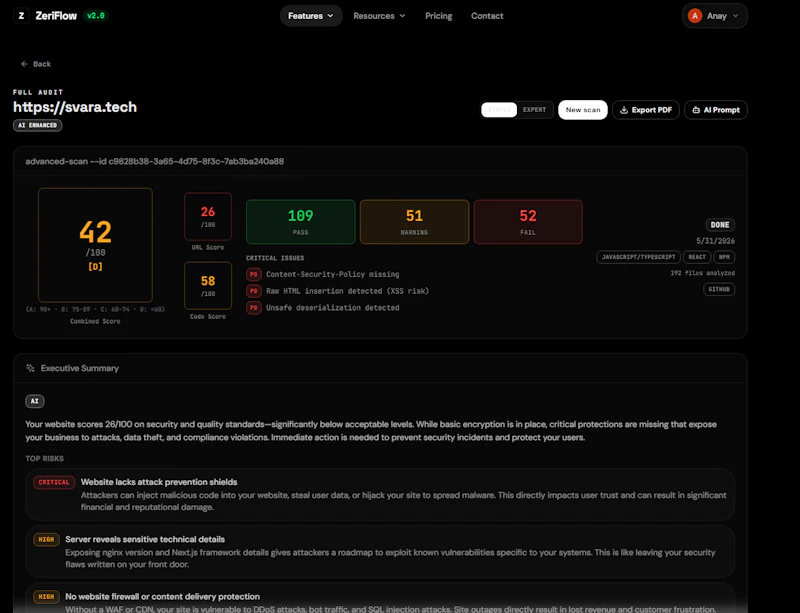The width and height of the screenshot is (800, 613).
Task: Open Raw HTML insertion detected issue
Action: pos(347,291)
